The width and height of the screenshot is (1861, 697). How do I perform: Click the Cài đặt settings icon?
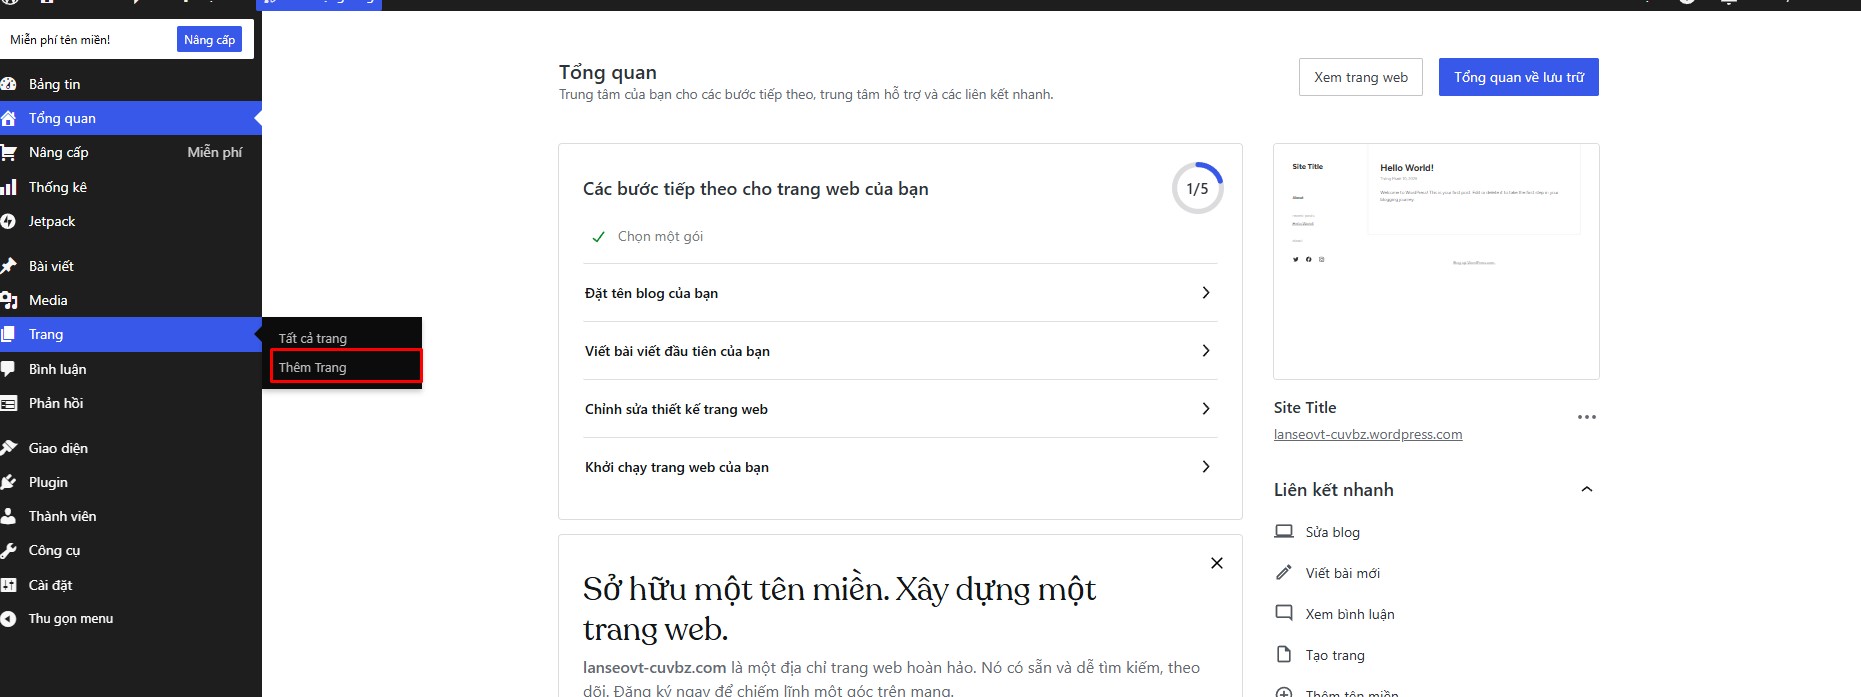click(8, 585)
